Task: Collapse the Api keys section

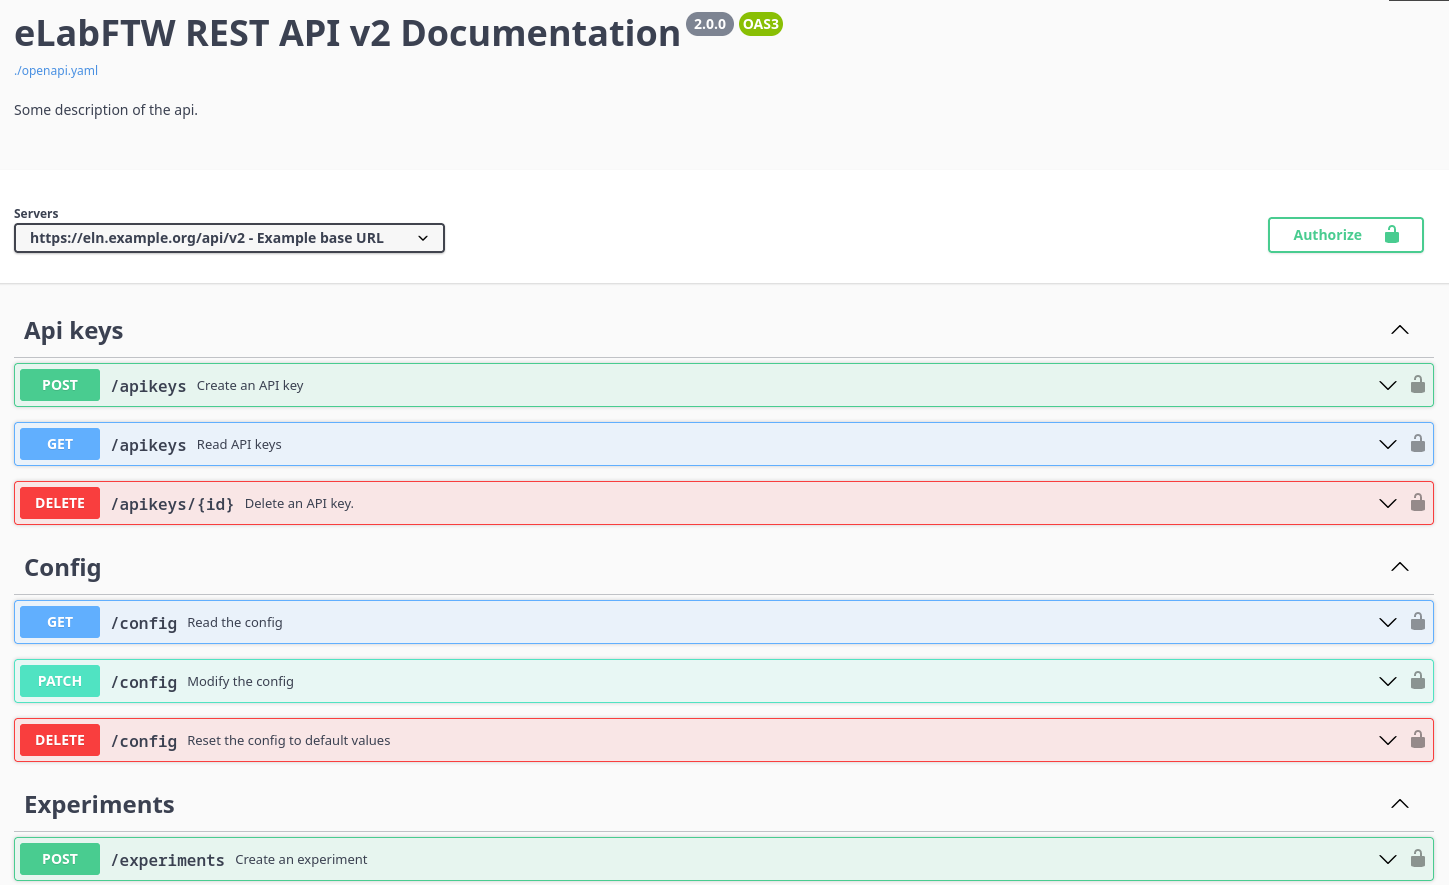Action: tap(1400, 330)
